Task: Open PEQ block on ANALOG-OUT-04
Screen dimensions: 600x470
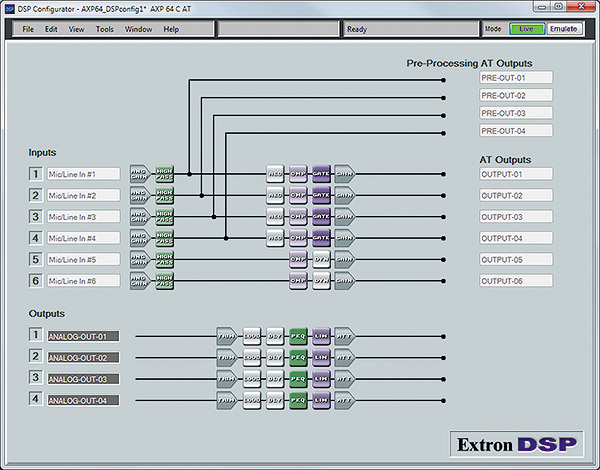Action: click(x=298, y=401)
